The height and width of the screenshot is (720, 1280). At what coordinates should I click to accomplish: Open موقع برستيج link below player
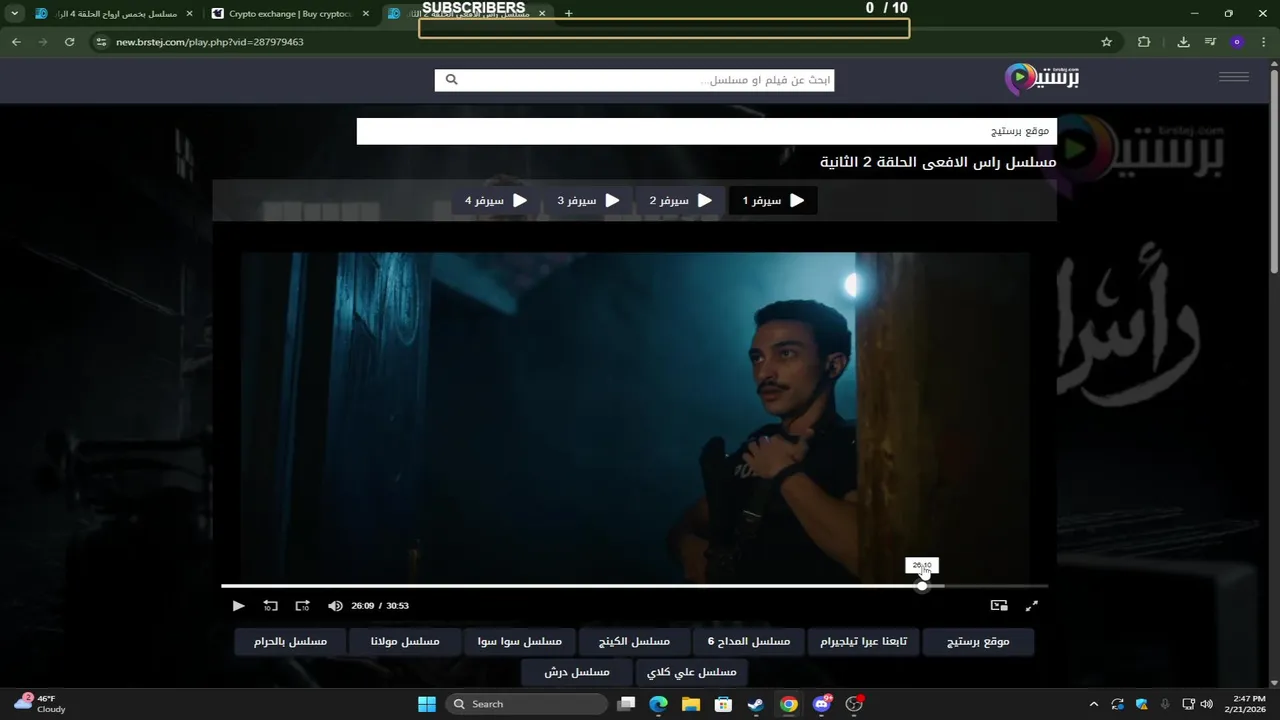point(978,641)
